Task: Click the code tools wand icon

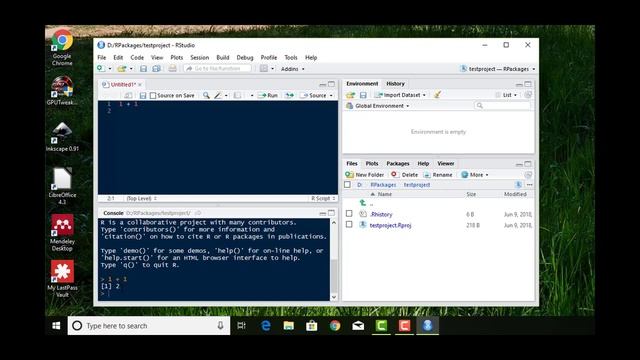Action: [x=218, y=96]
